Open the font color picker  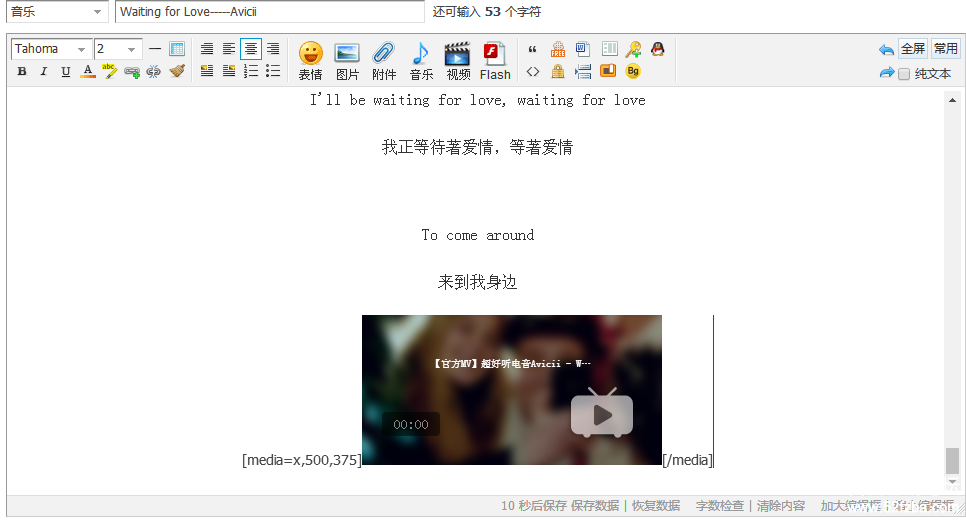(88, 71)
